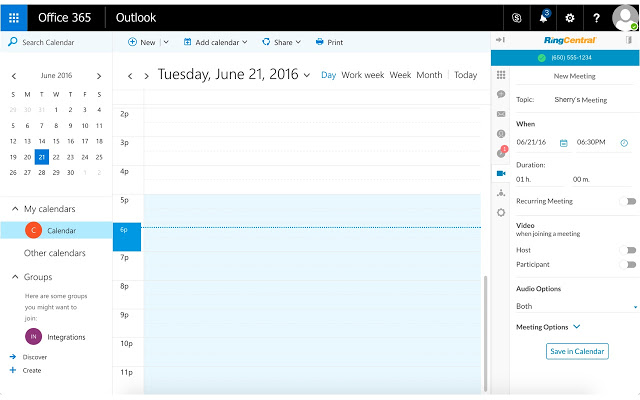
Task: Turn on Host video toggle
Action: (627, 250)
